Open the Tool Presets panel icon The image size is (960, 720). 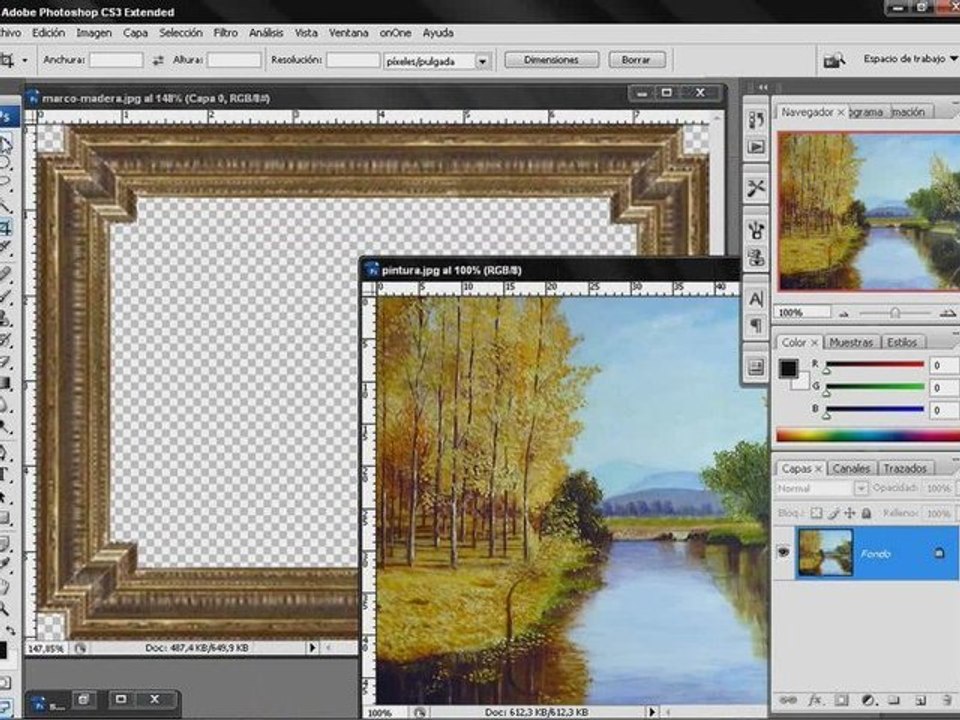point(756,188)
